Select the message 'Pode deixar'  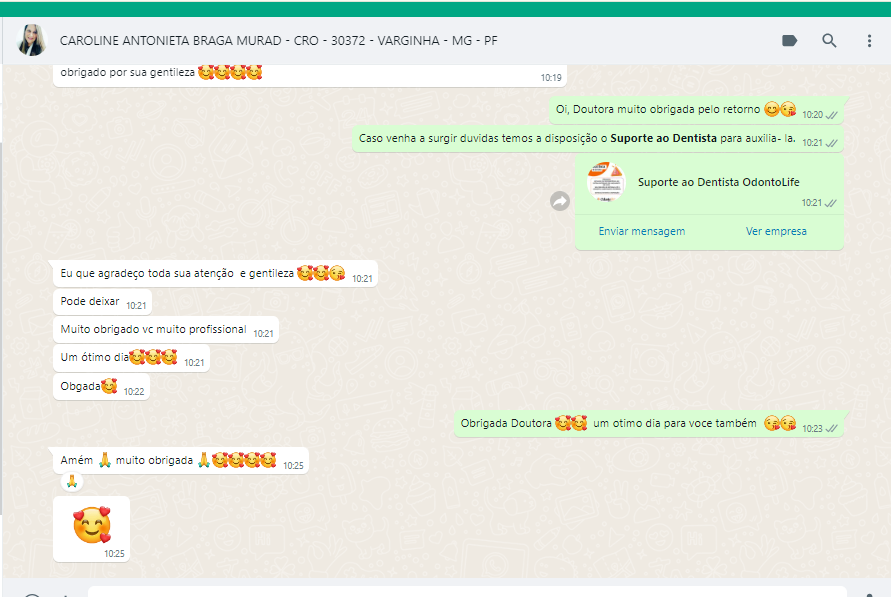coord(102,302)
